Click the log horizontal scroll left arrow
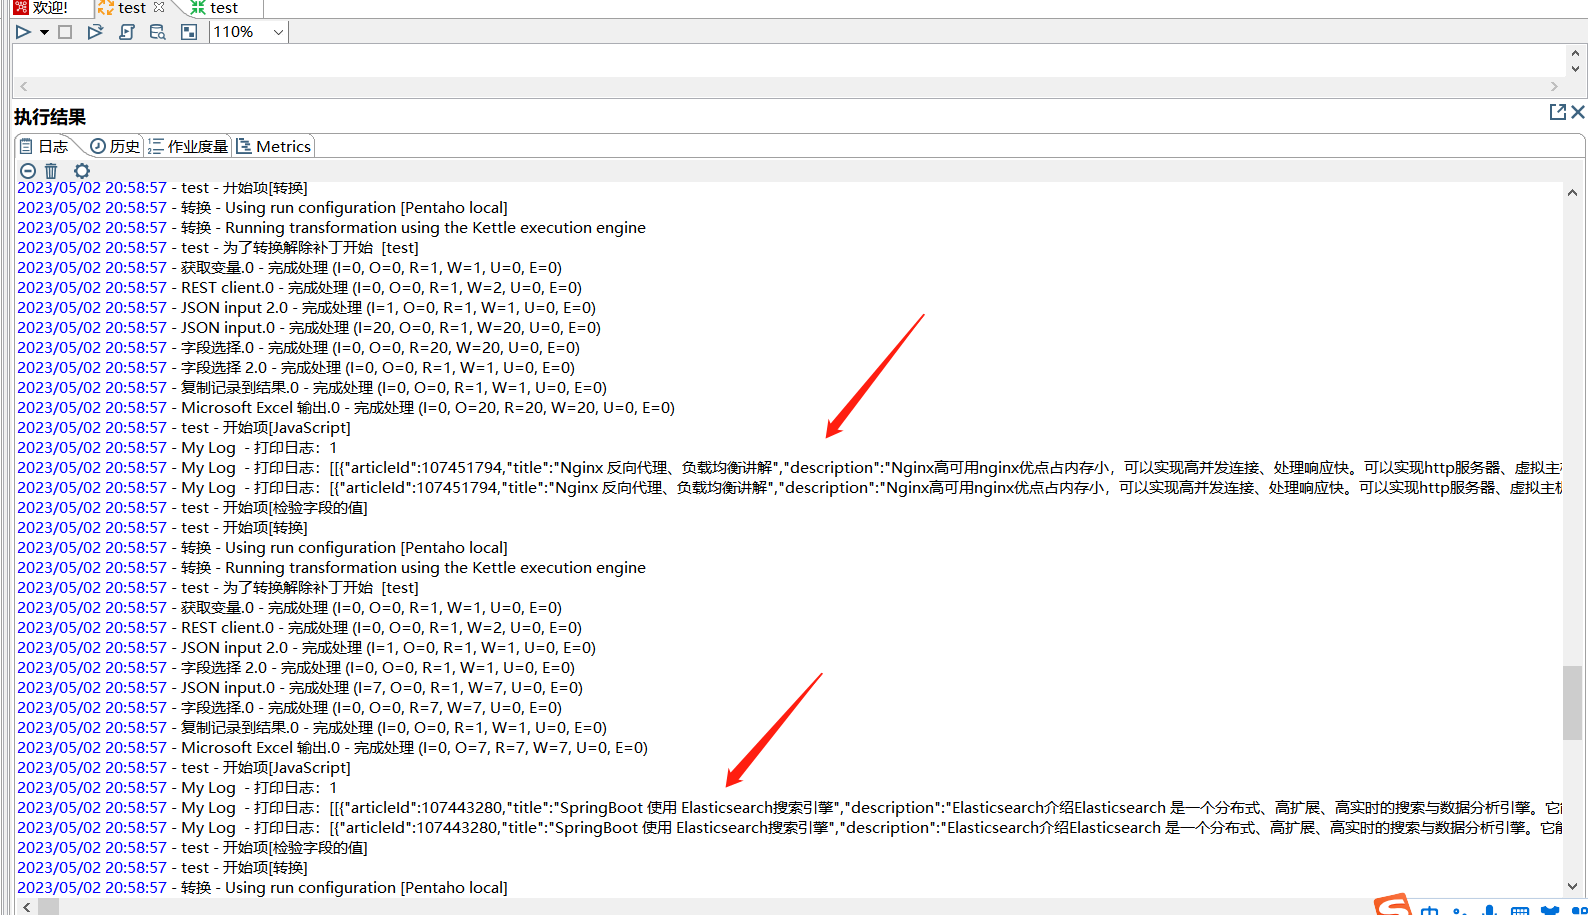The height and width of the screenshot is (915, 1588). [26, 907]
